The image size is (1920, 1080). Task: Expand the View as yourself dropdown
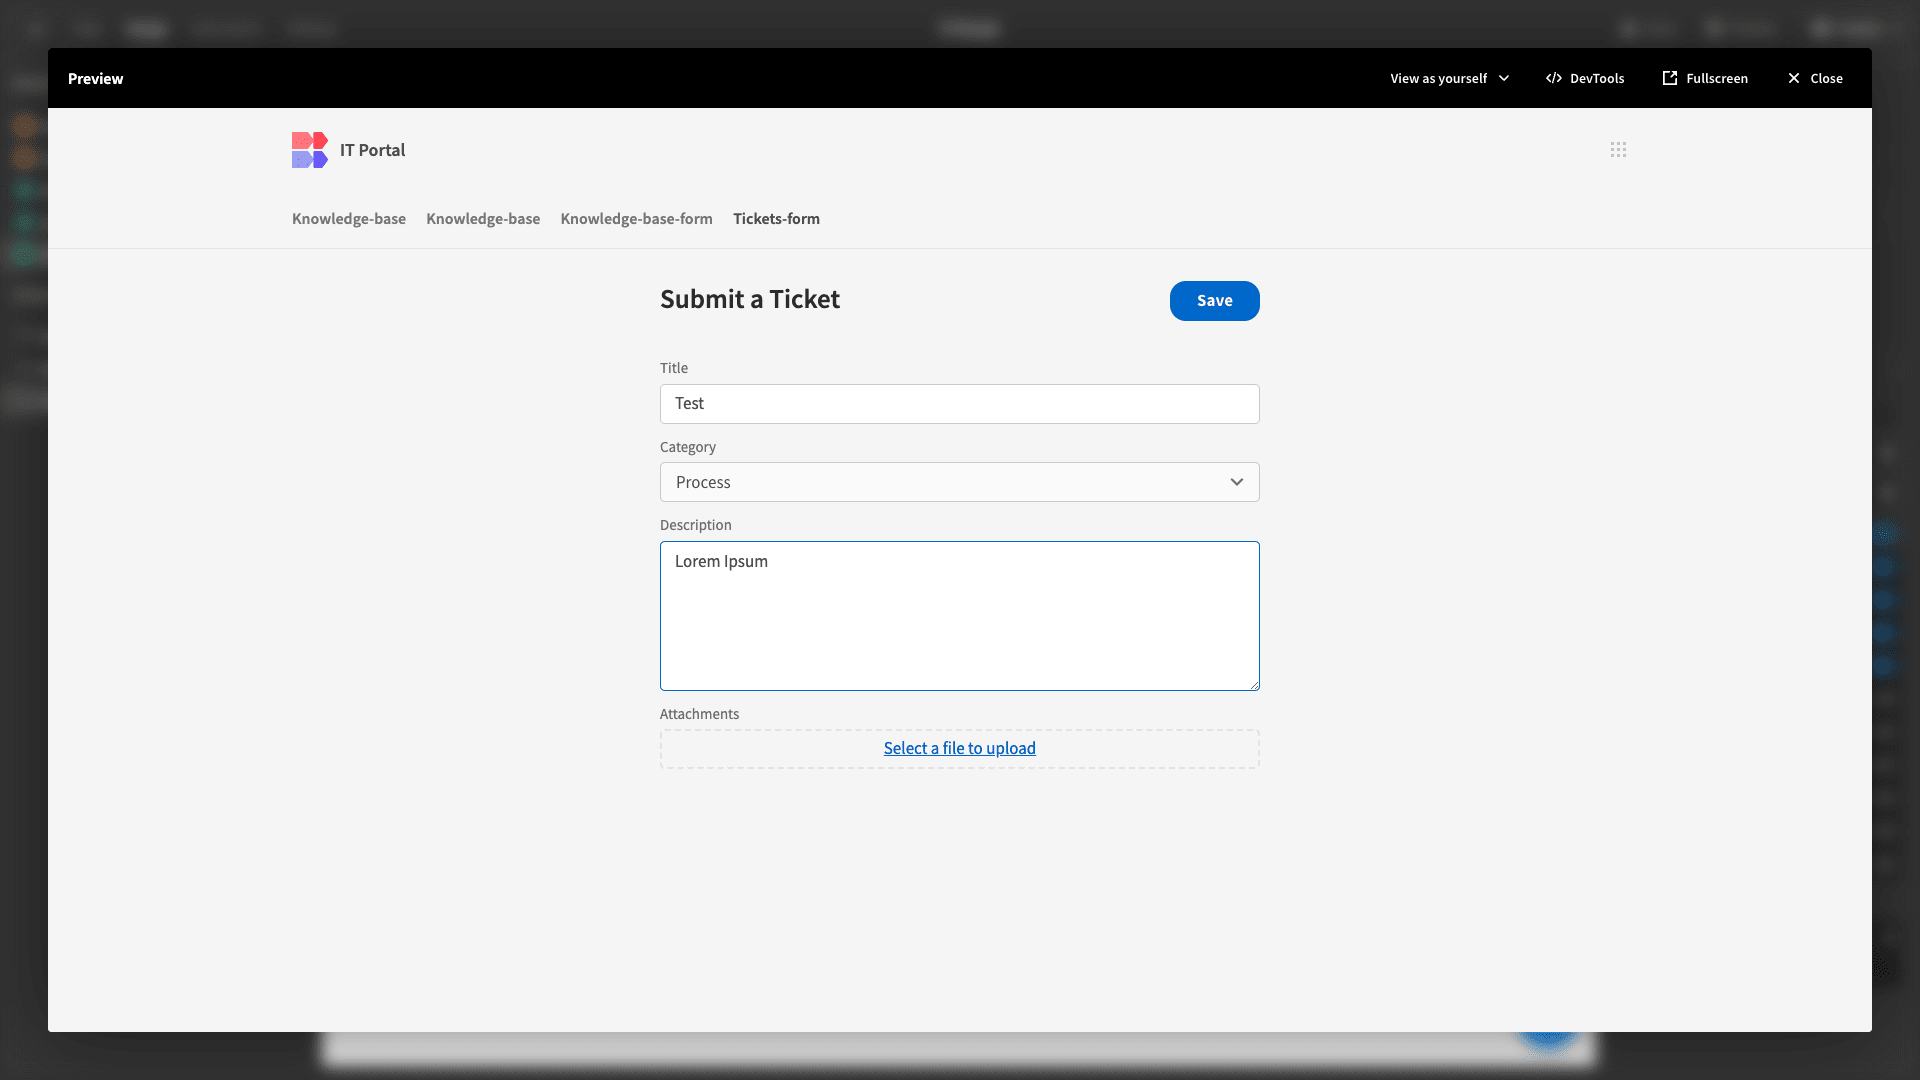click(1449, 78)
